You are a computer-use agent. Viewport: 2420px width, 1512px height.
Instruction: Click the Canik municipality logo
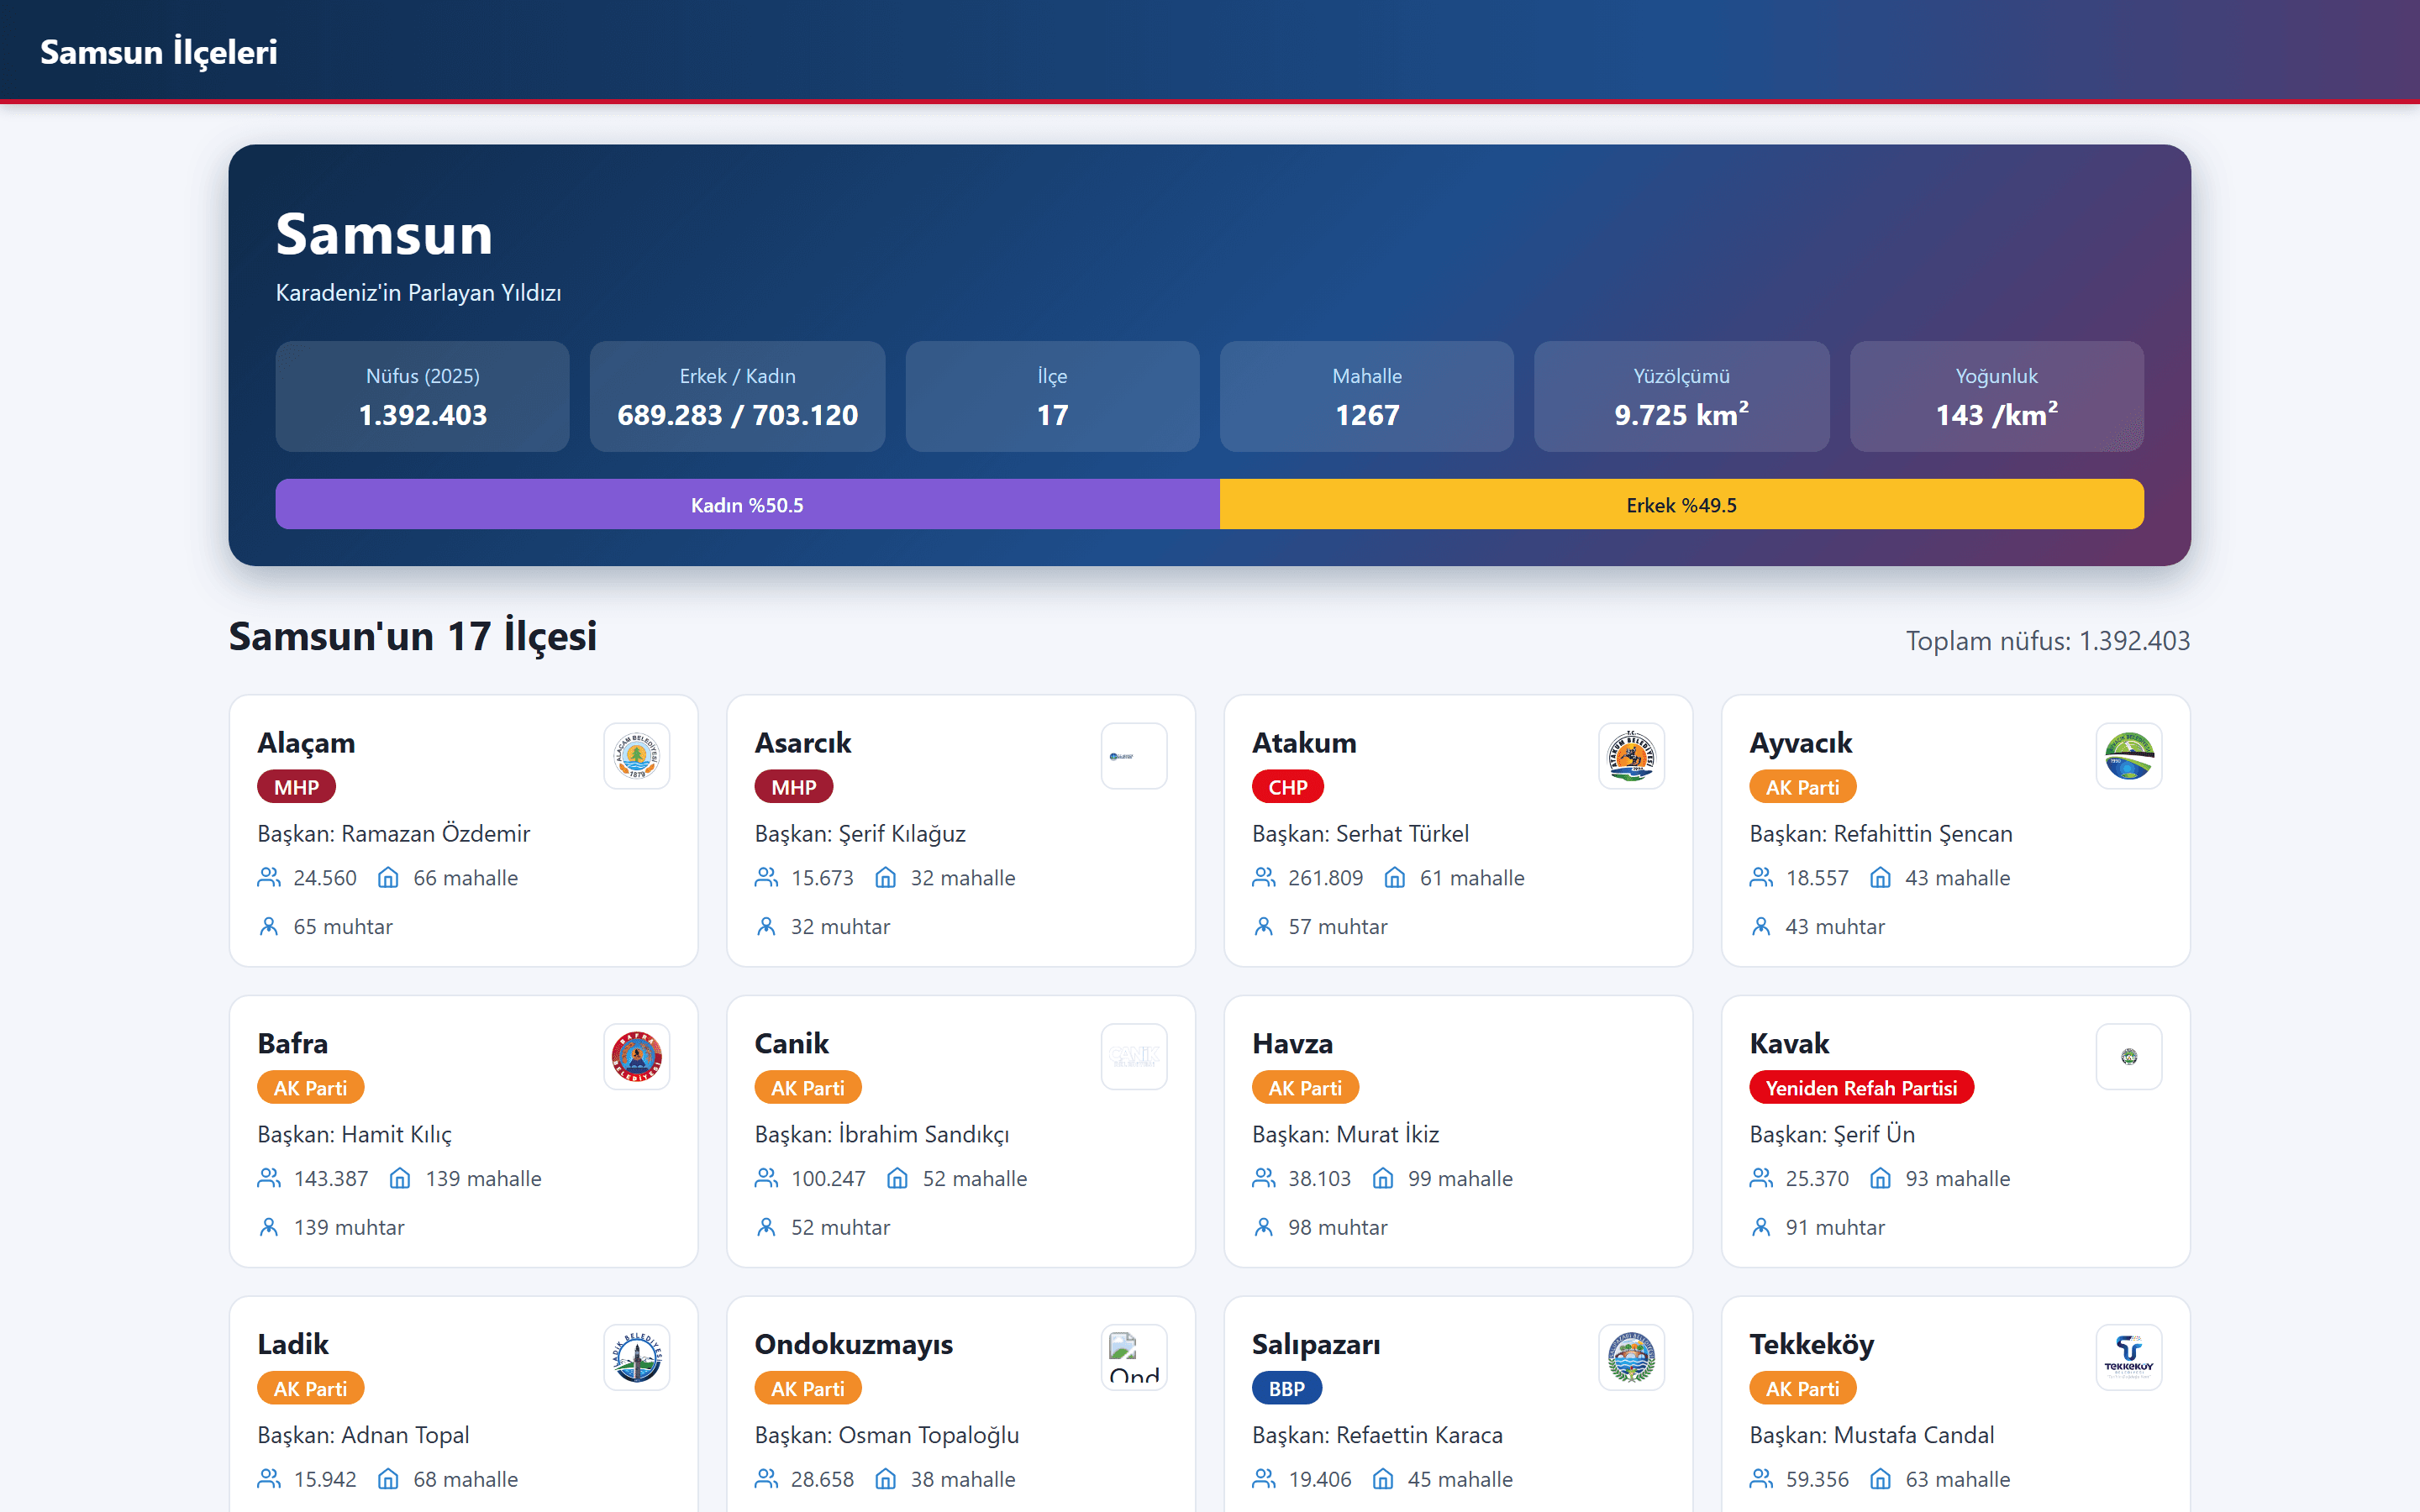pyautogui.click(x=1134, y=1057)
